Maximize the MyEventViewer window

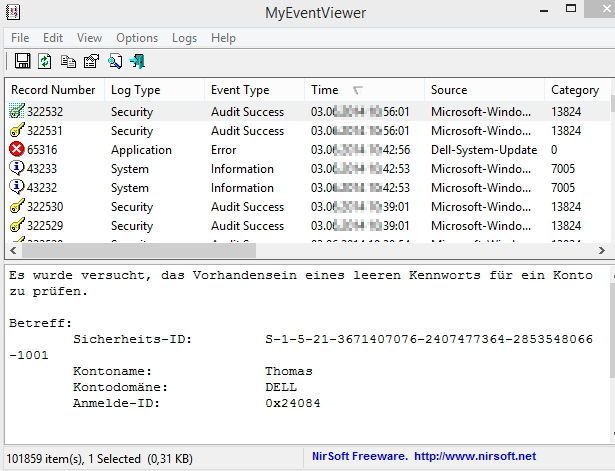(x=571, y=9)
